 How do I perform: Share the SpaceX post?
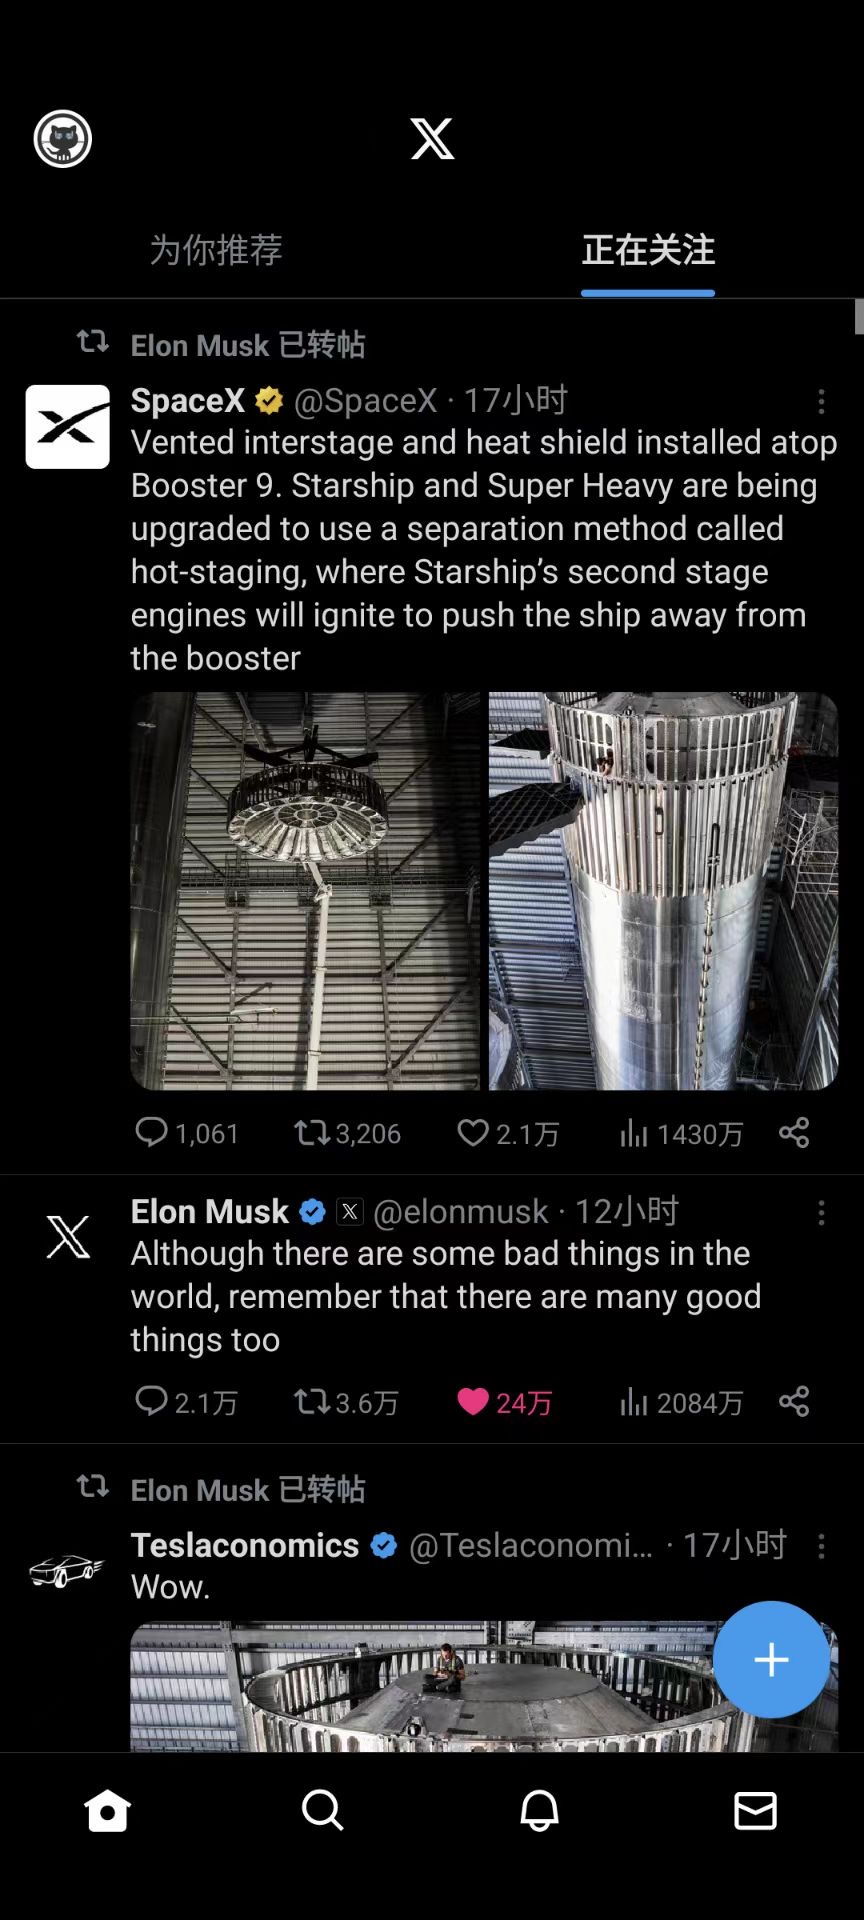[x=794, y=1133]
